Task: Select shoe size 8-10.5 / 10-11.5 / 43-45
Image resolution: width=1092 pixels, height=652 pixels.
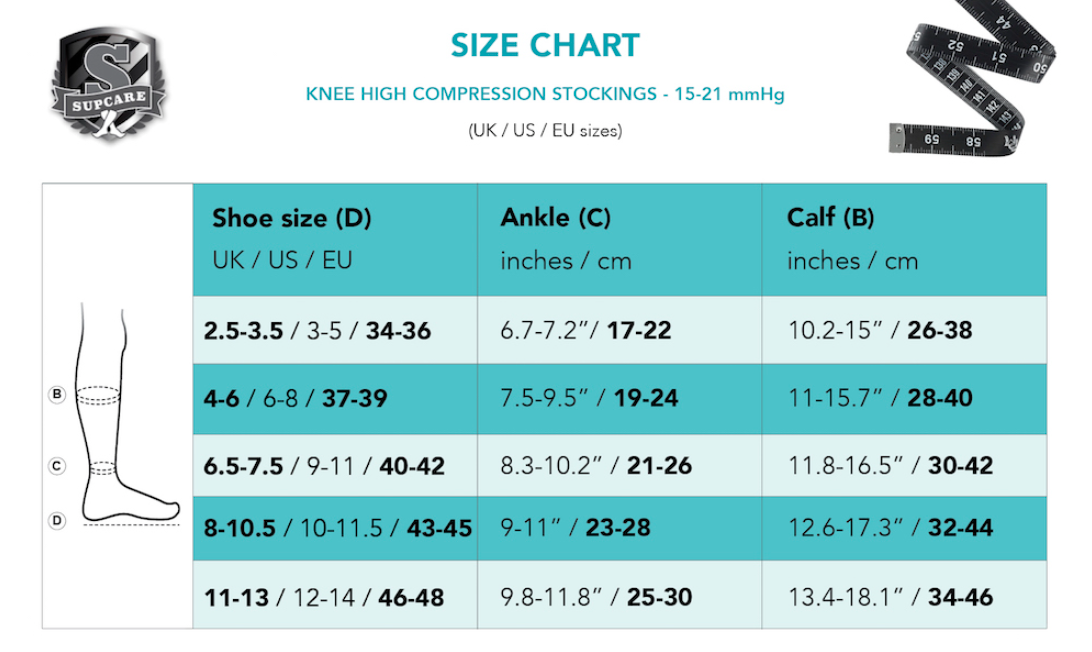Action: click(x=337, y=528)
